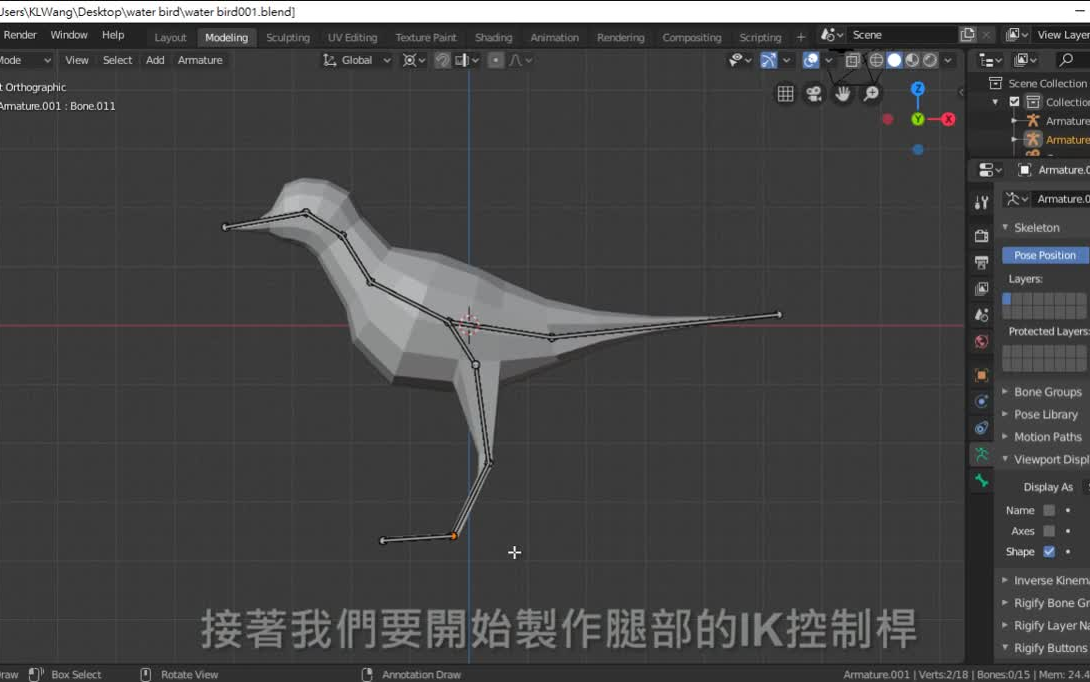Open the Armature menu in the viewport header

(199, 60)
